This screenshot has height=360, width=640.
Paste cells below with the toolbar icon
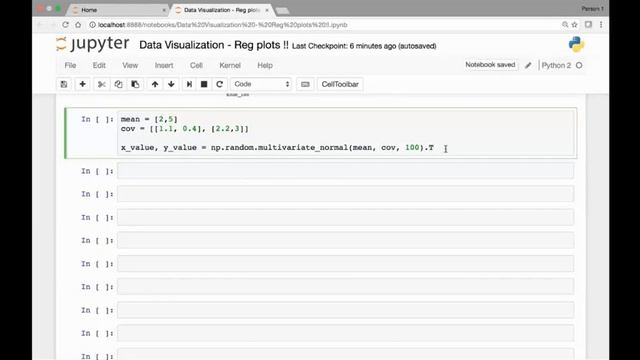coord(135,84)
